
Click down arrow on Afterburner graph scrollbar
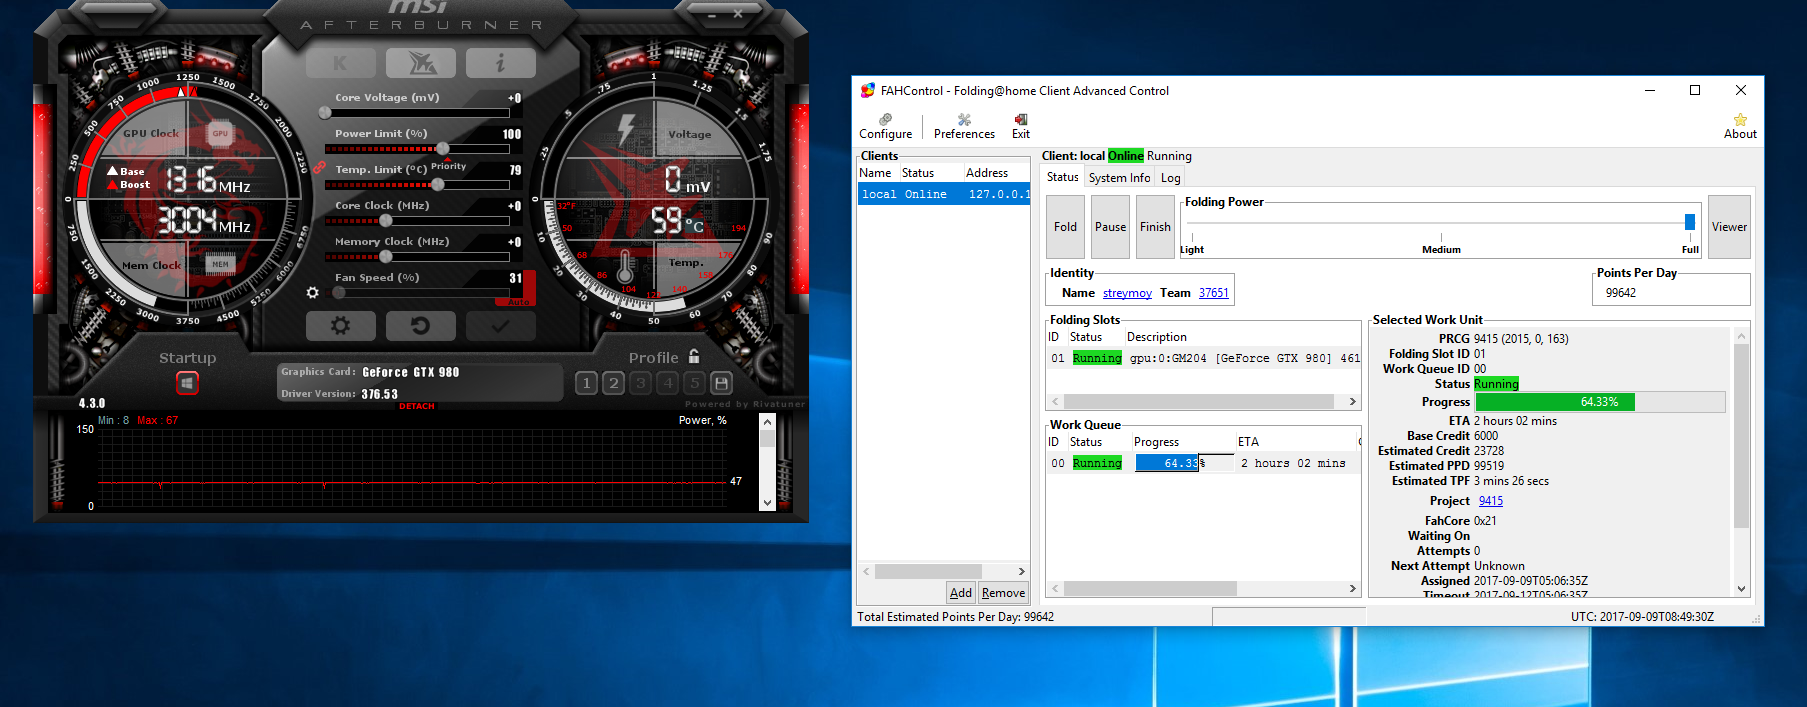[767, 503]
